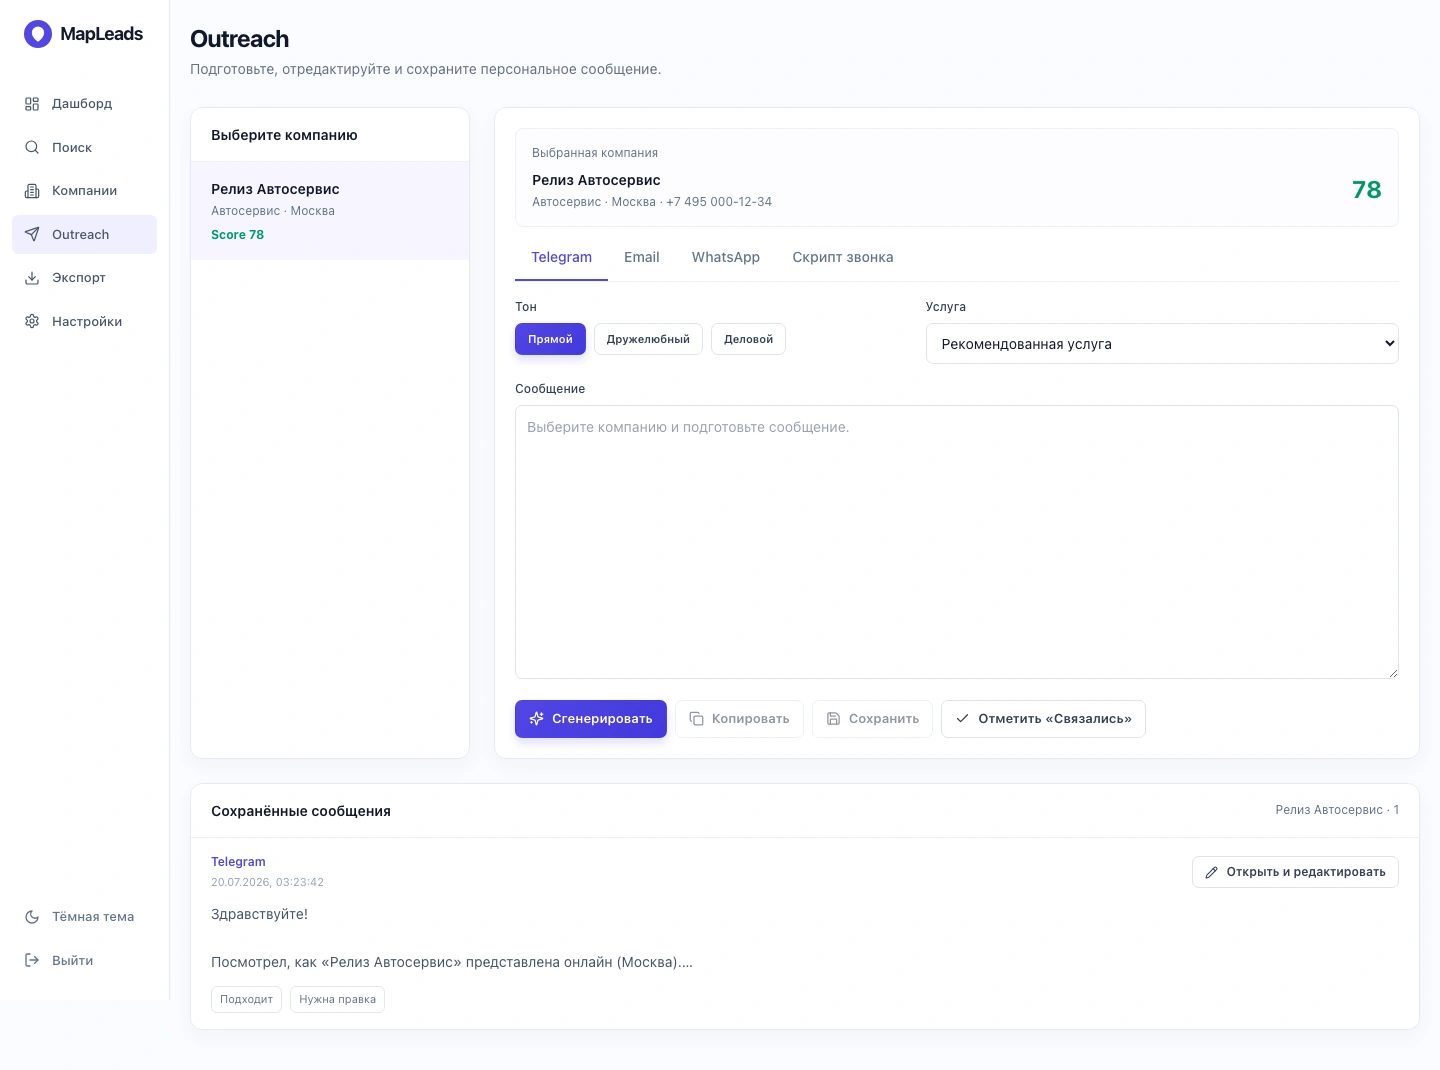Select the Прямой tone option
The width and height of the screenshot is (1440, 1070).
click(x=550, y=339)
